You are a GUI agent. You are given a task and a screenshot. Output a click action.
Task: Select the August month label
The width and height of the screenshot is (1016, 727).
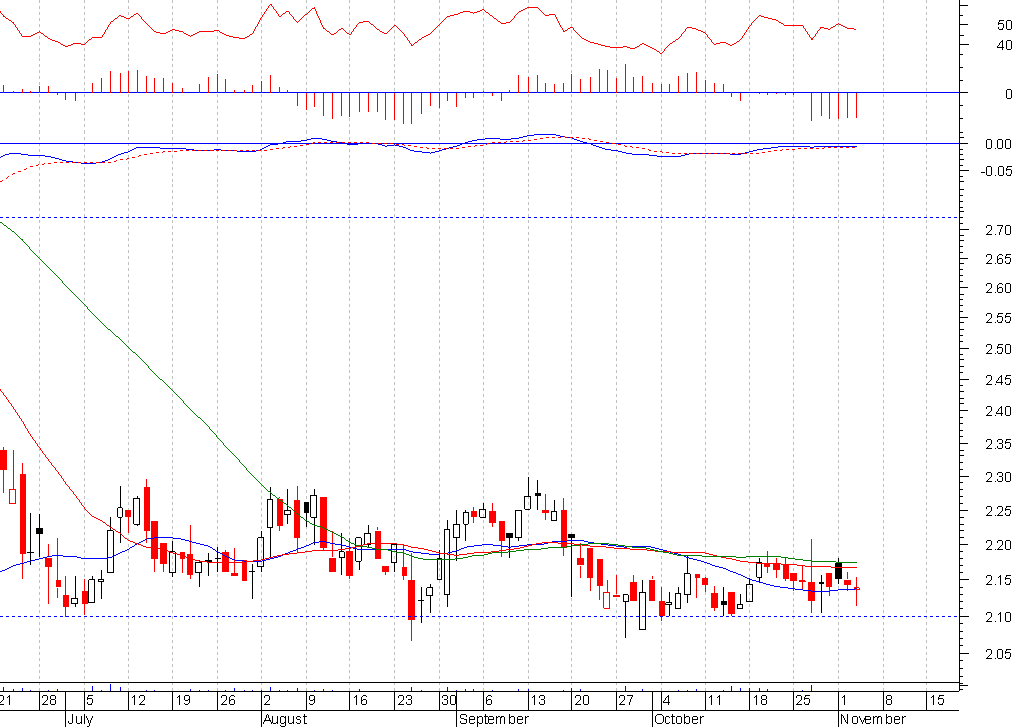[285, 719]
